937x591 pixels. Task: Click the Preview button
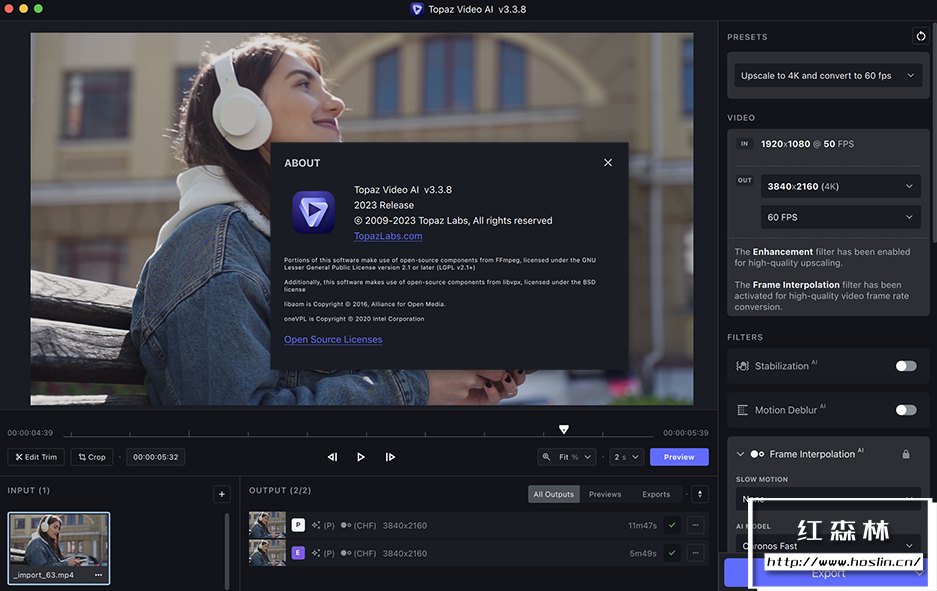coord(679,457)
